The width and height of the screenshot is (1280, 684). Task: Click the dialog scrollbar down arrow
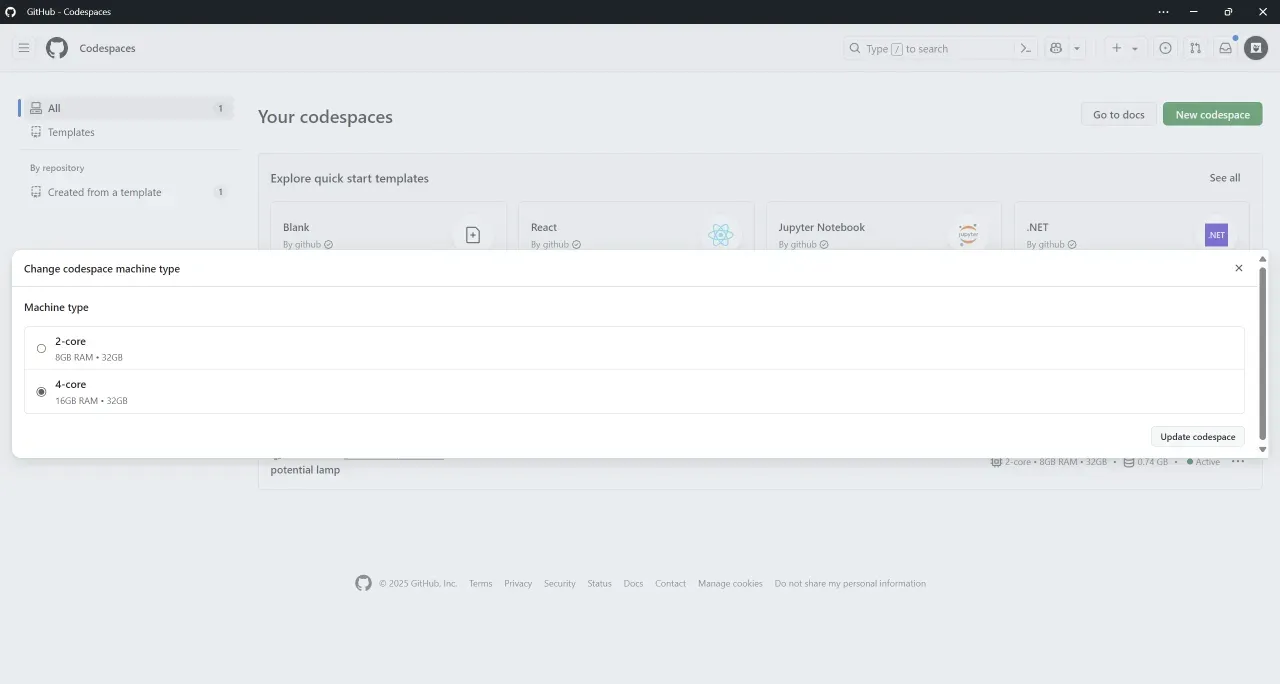coord(1262,450)
